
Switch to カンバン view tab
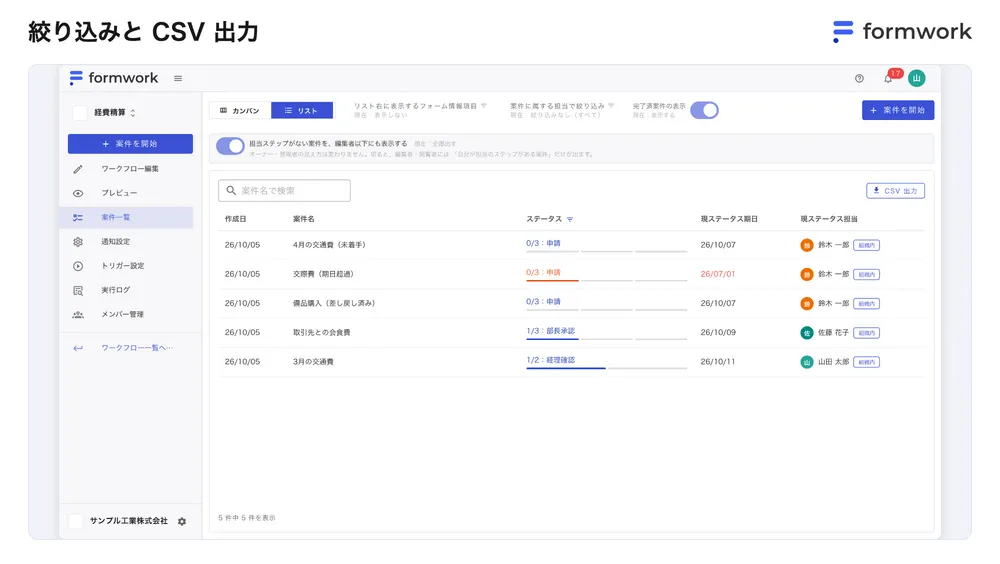240,110
